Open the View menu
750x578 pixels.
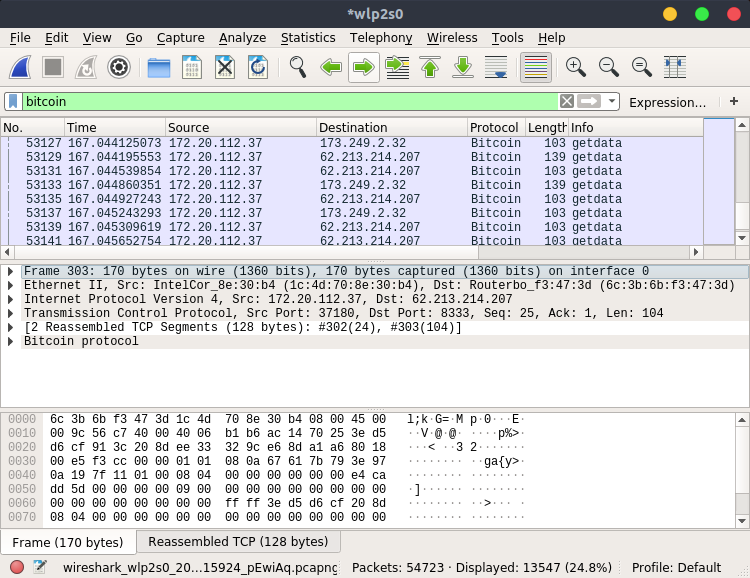click(x=97, y=38)
